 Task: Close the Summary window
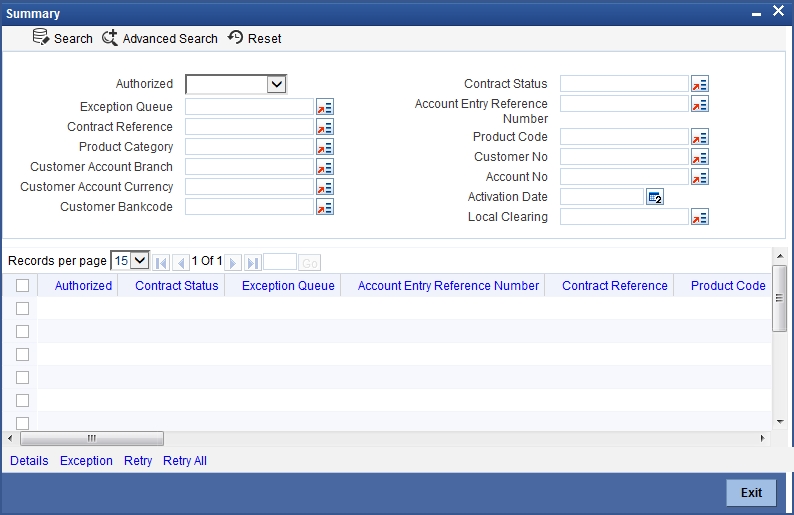[x=778, y=11]
